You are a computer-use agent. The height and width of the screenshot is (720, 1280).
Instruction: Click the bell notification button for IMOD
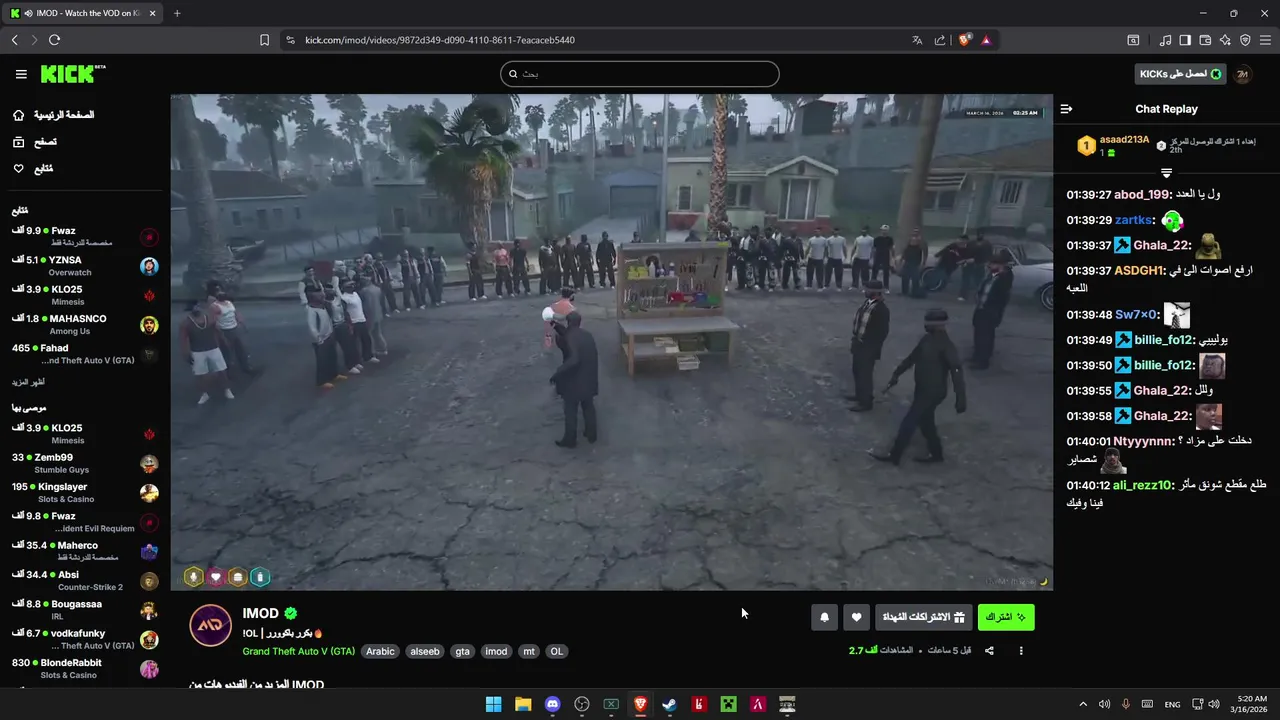click(824, 617)
